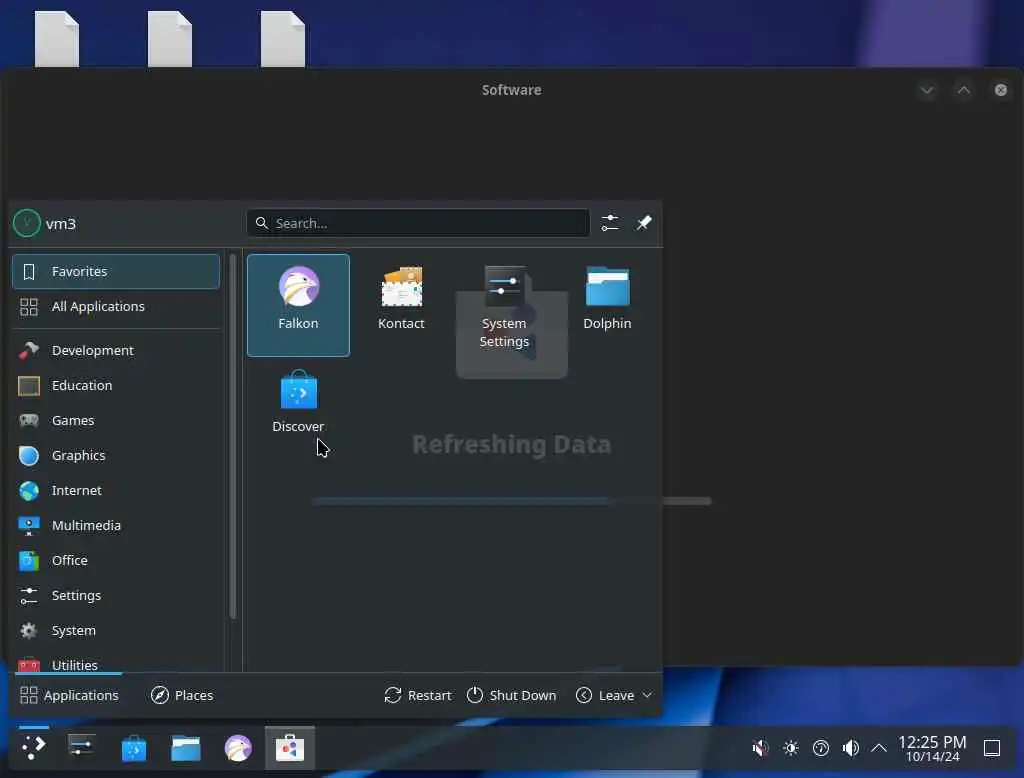Click the Restart button
This screenshot has width=1024, height=778.
click(418, 695)
